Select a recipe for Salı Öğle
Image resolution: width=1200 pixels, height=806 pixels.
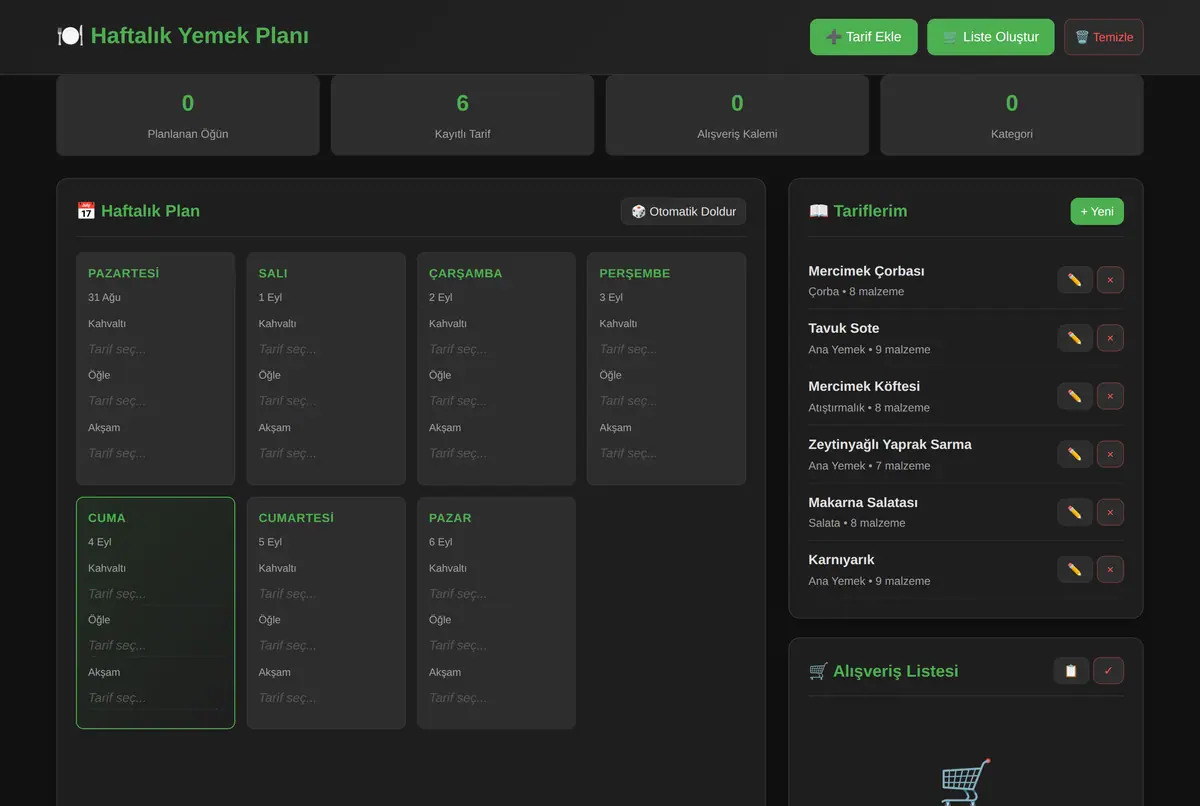click(x=326, y=401)
